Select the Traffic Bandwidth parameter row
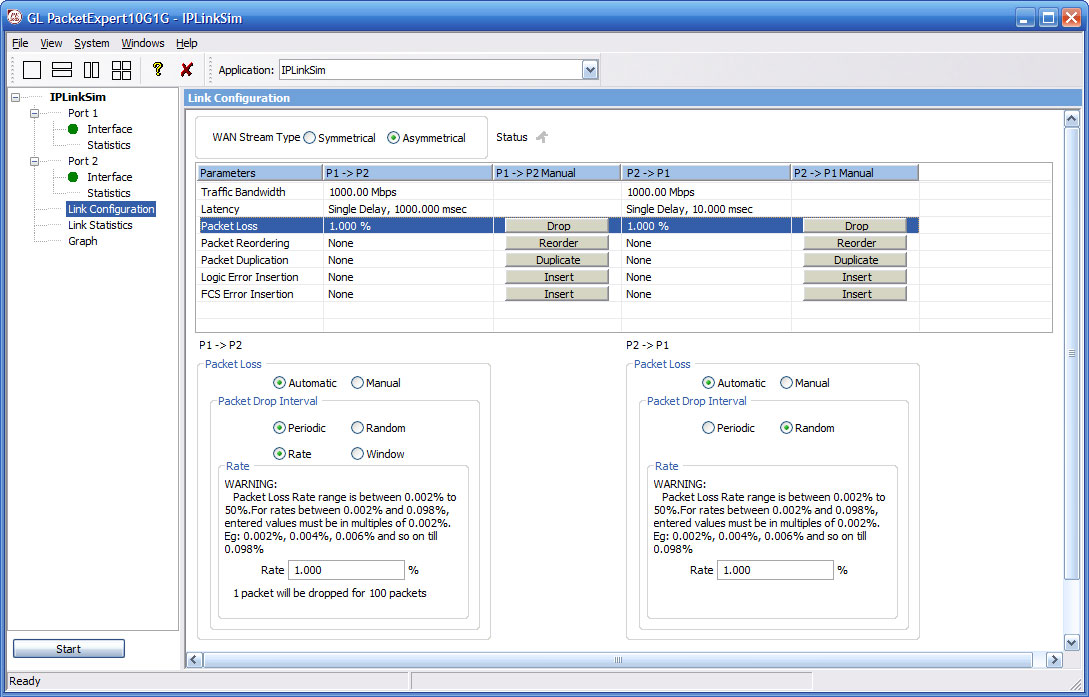 558,192
